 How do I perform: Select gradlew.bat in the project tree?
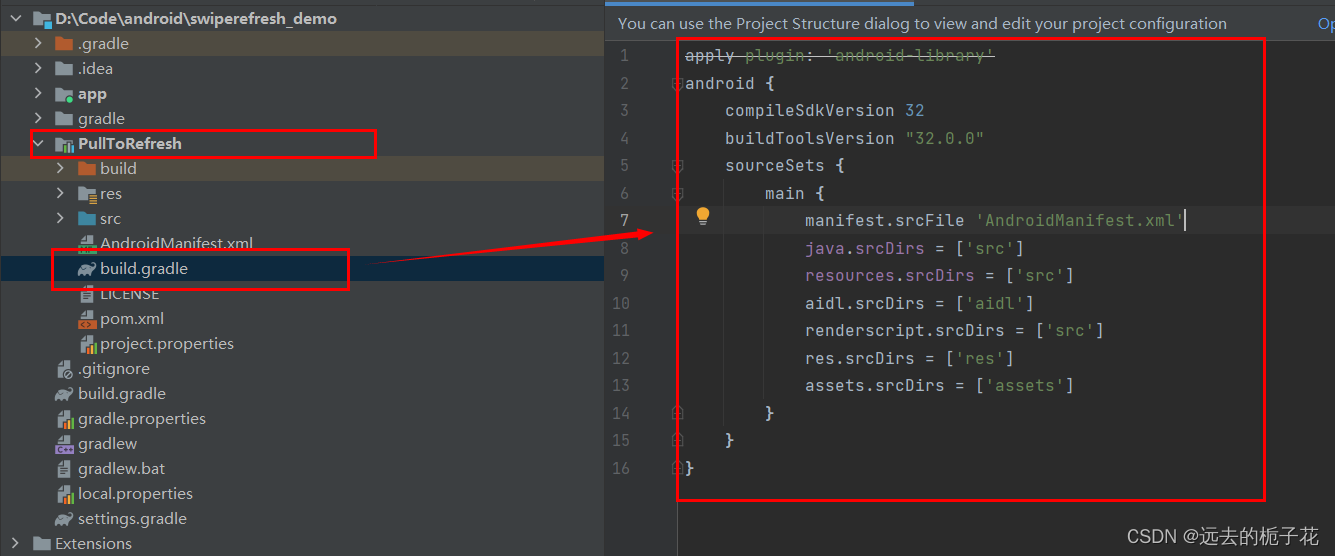(122, 469)
